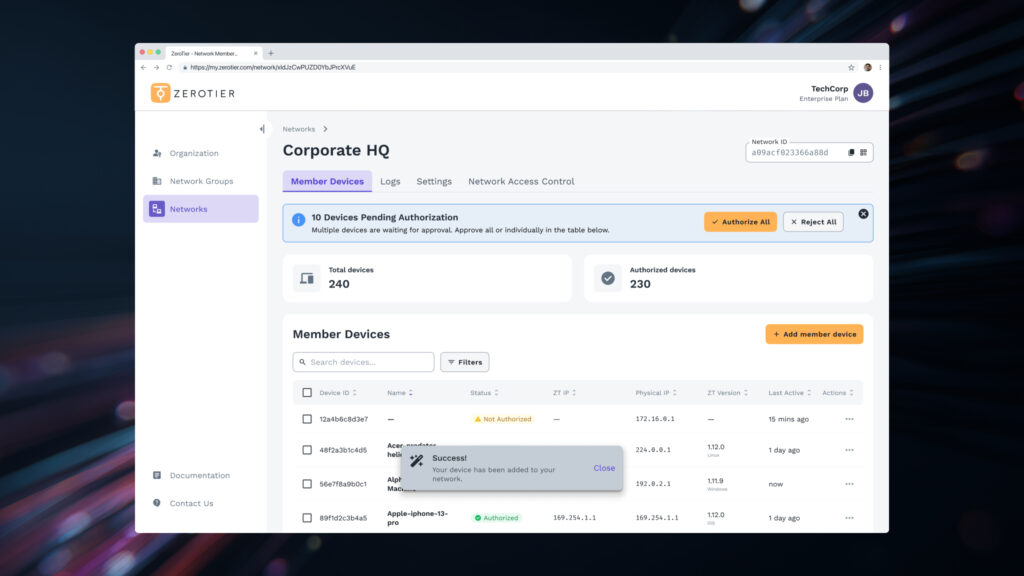Collapse the left sidebar with the arrow

tap(262, 128)
